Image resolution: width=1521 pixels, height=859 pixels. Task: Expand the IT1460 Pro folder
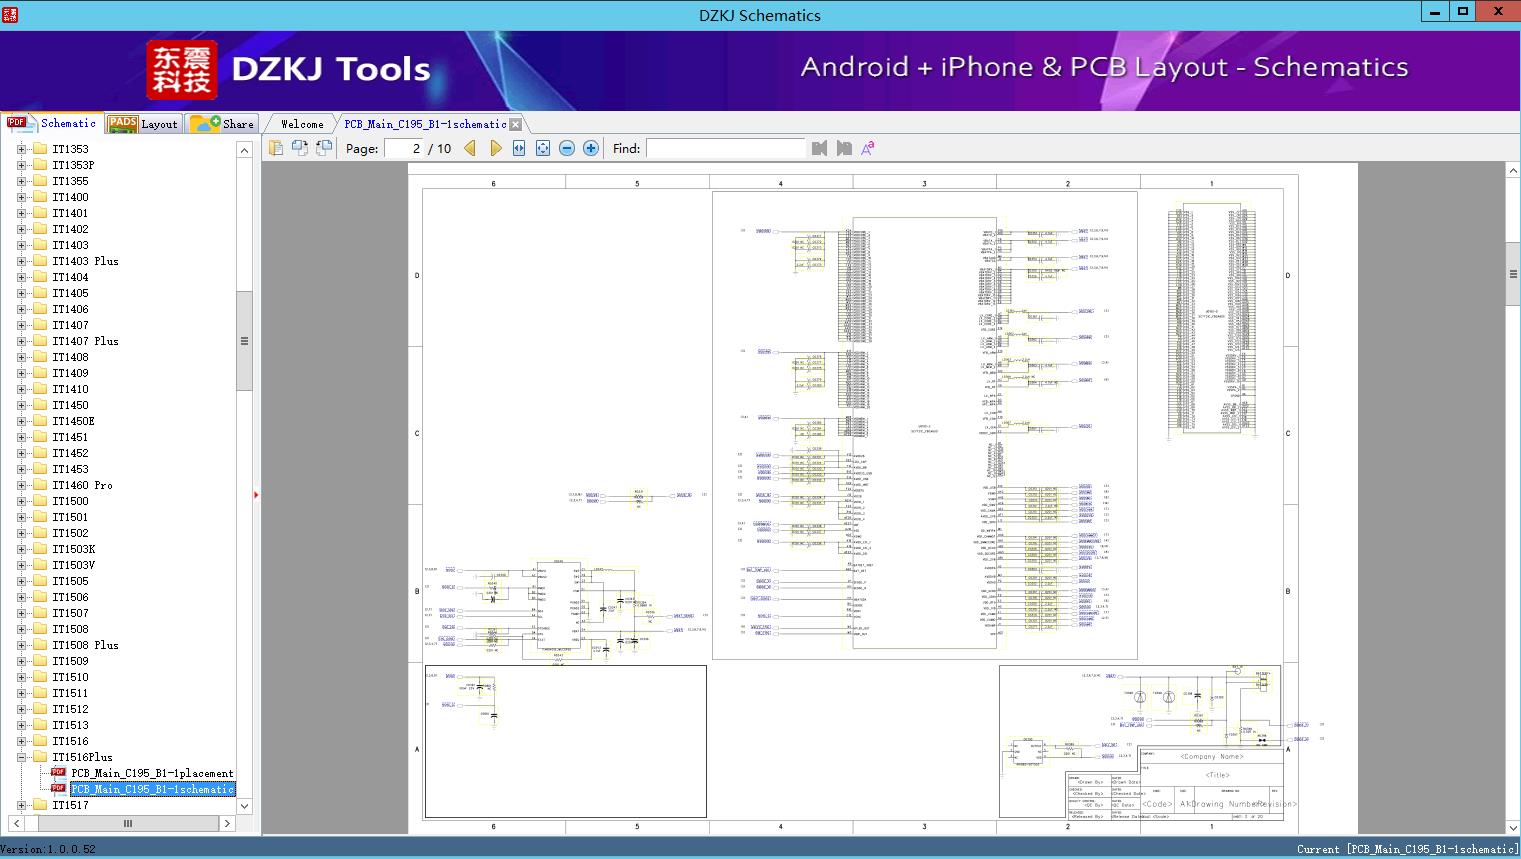[21, 485]
